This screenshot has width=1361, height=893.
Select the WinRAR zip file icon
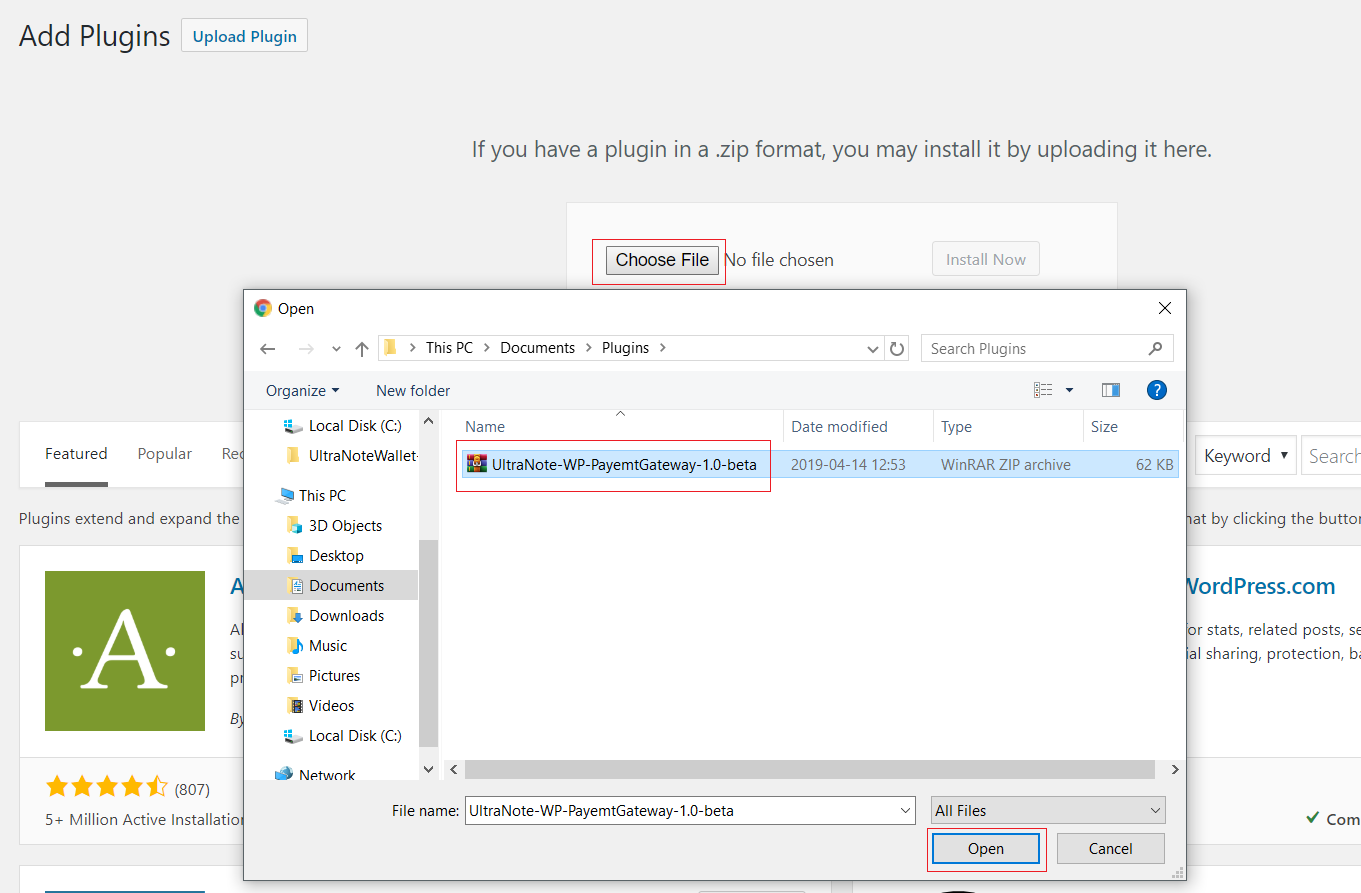coord(477,463)
